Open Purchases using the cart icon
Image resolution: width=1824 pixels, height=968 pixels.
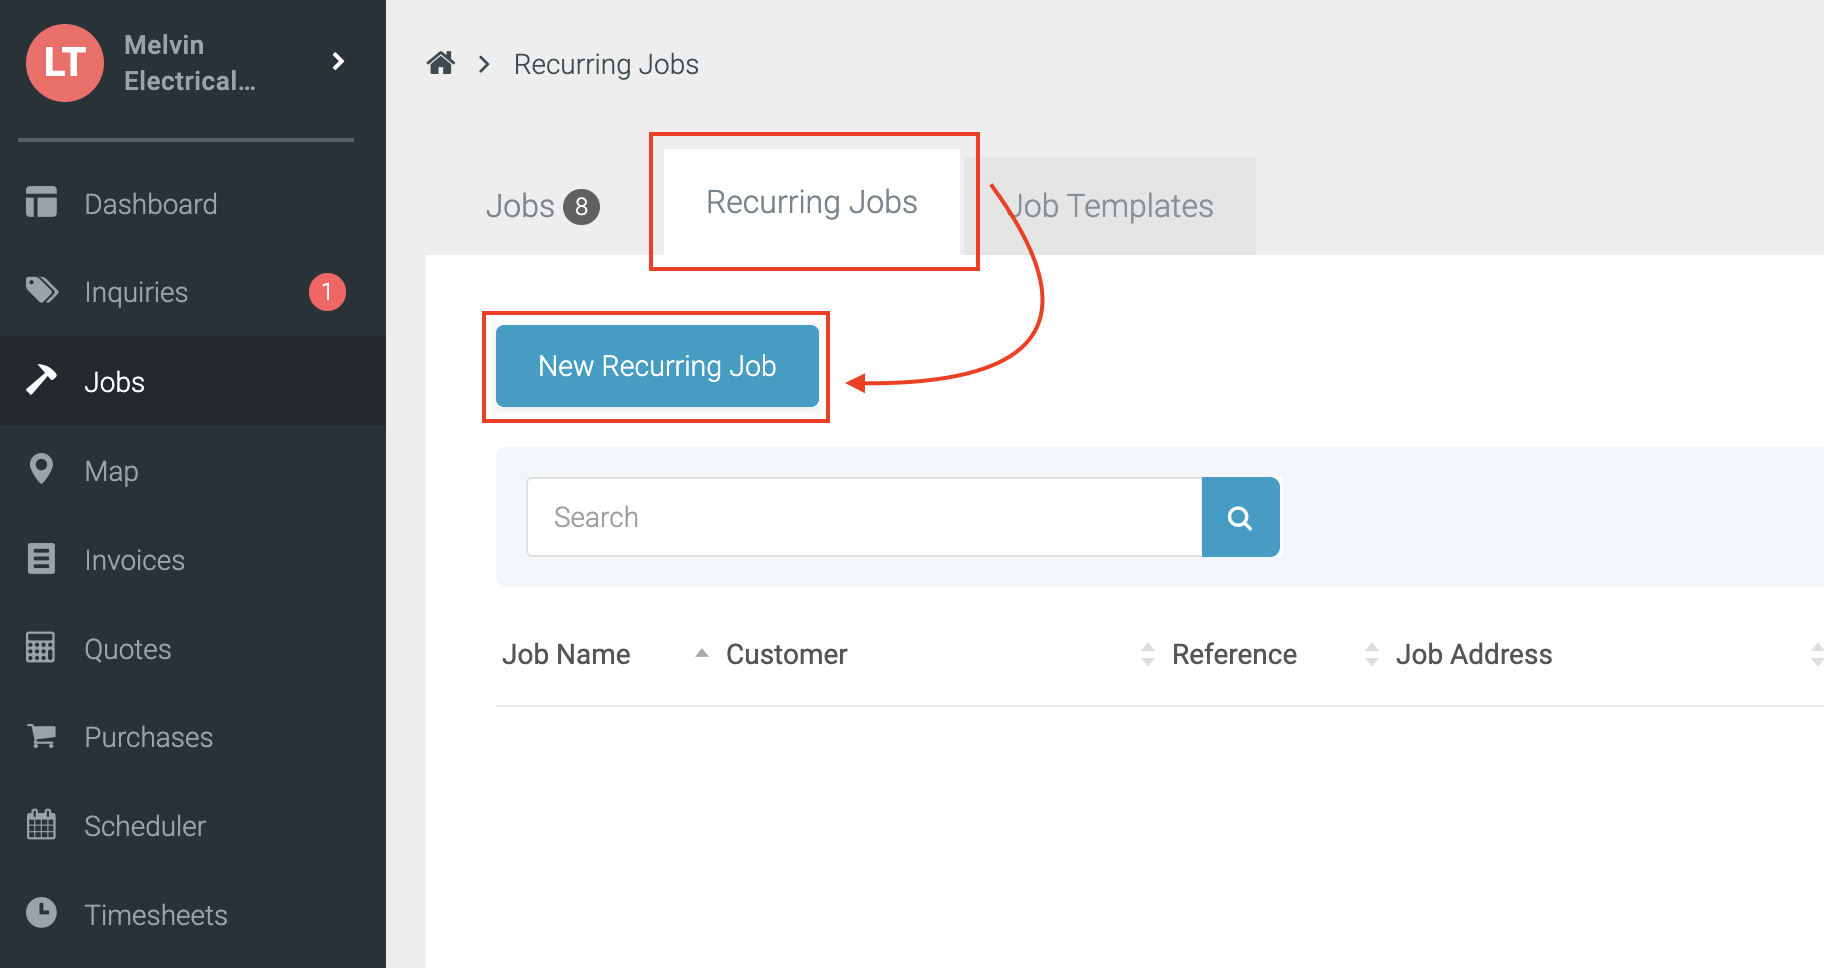point(41,737)
